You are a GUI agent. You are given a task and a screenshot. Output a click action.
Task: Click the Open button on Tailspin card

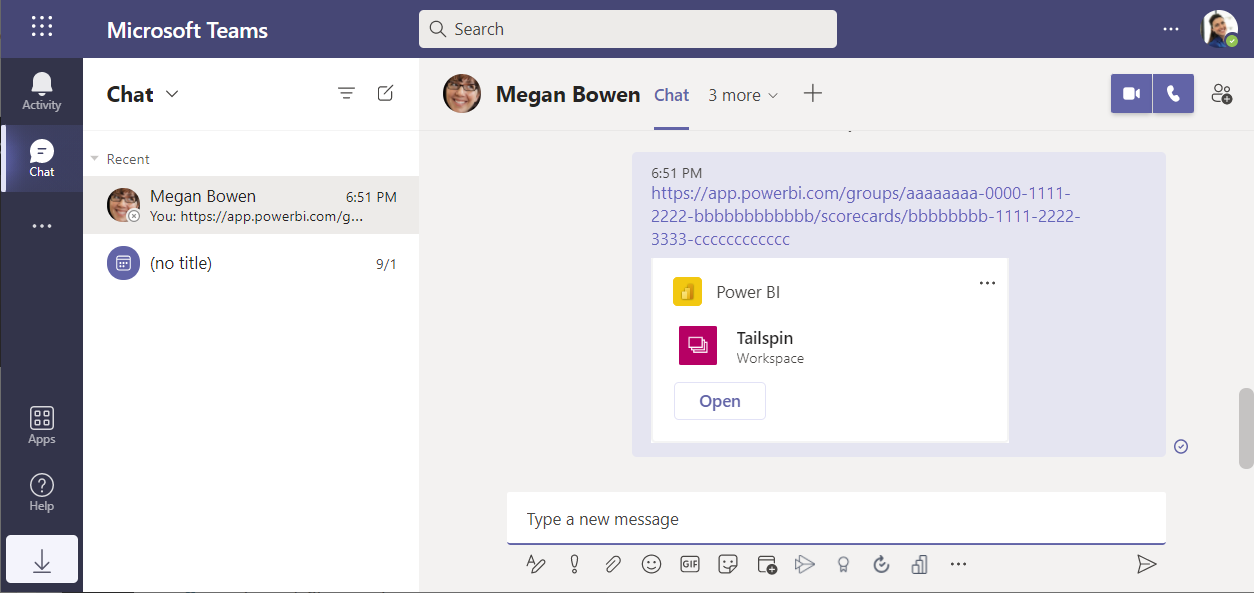point(720,401)
